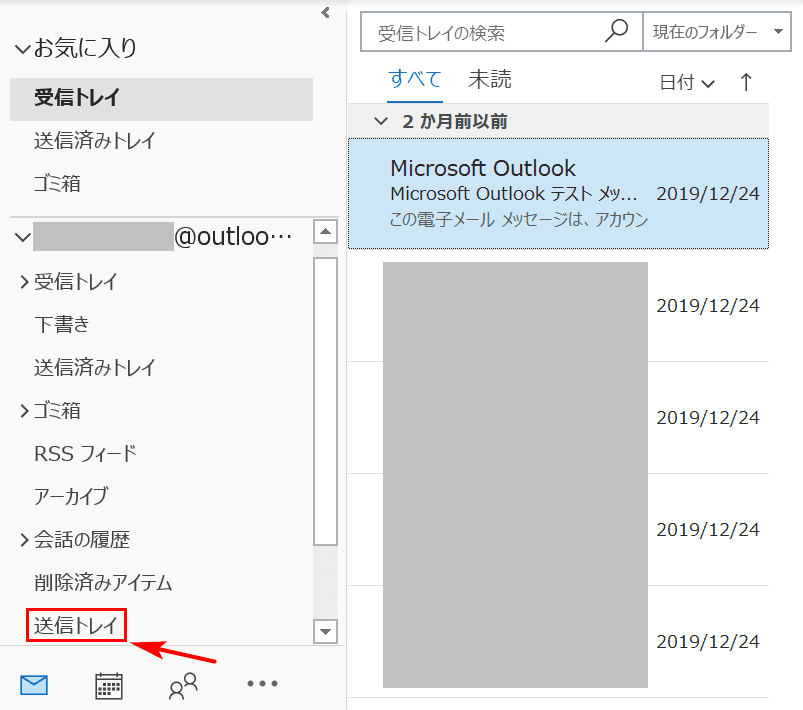Open the Calendar view icon
Image resolution: width=803 pixels, height=710 pixels.
(109, 685)
